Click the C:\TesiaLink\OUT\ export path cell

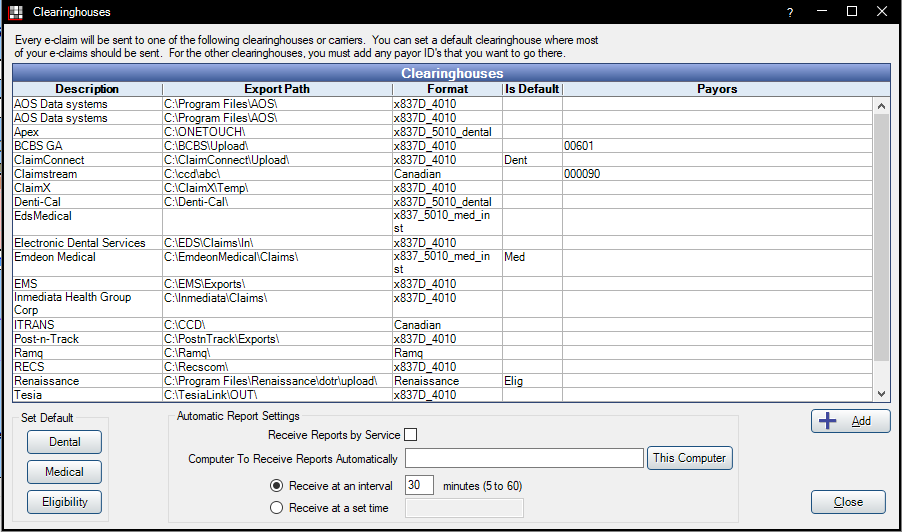click(277, 395)
